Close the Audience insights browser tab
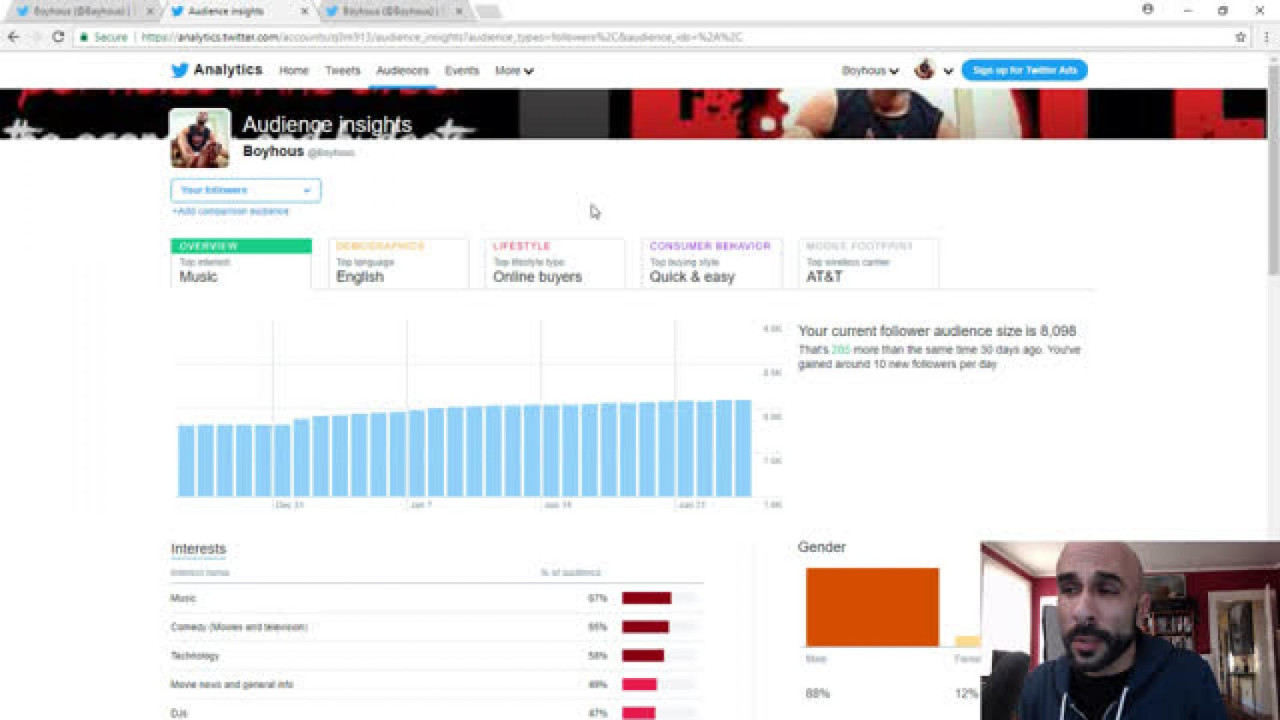Screen dimensions: 1280x720 tap(306, 11)
